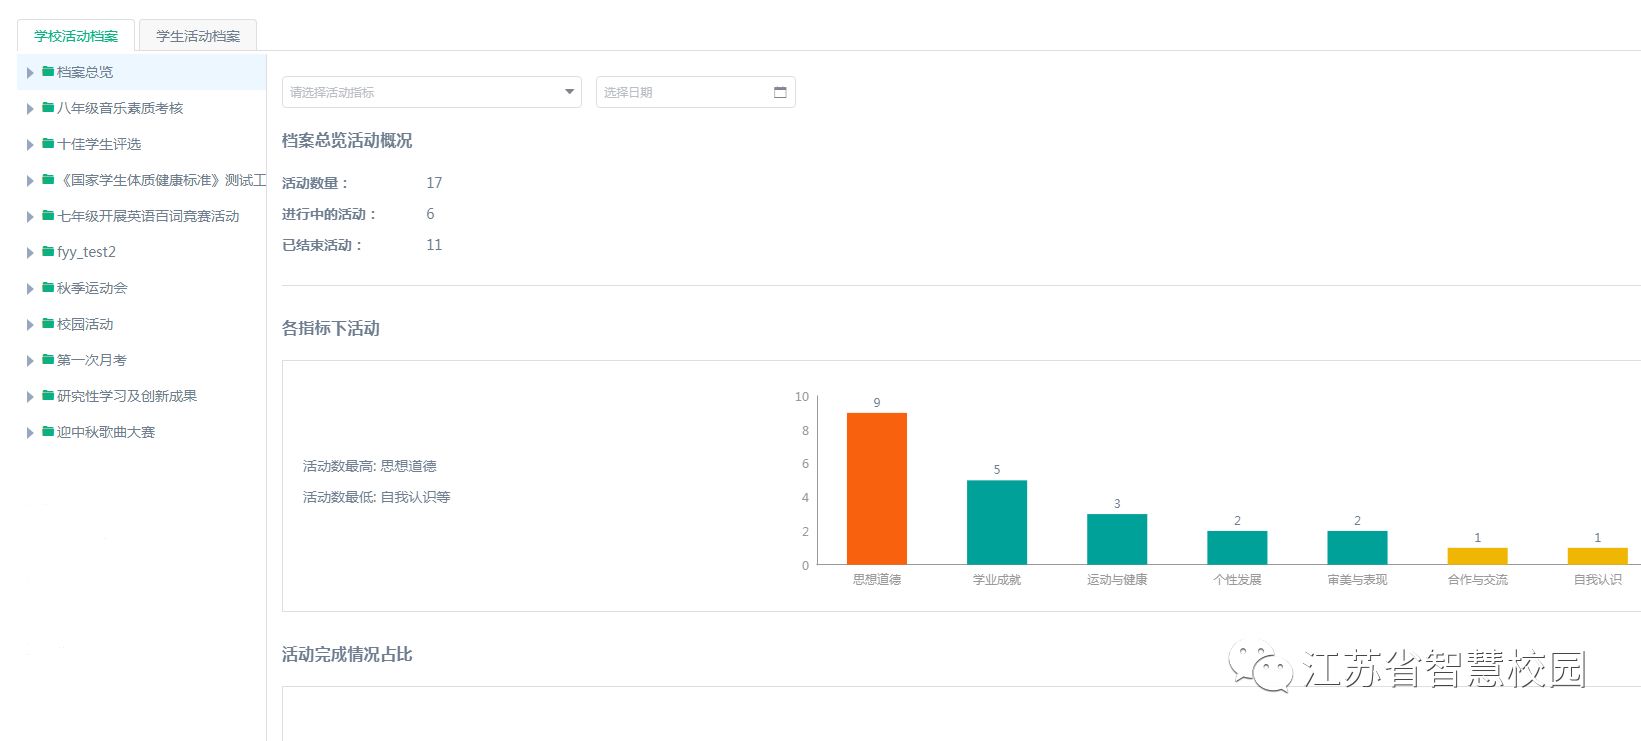Screen dimensions: 1641x741
Task: Click the 秋季运动会 folder icon
Action: coord(48,288)
